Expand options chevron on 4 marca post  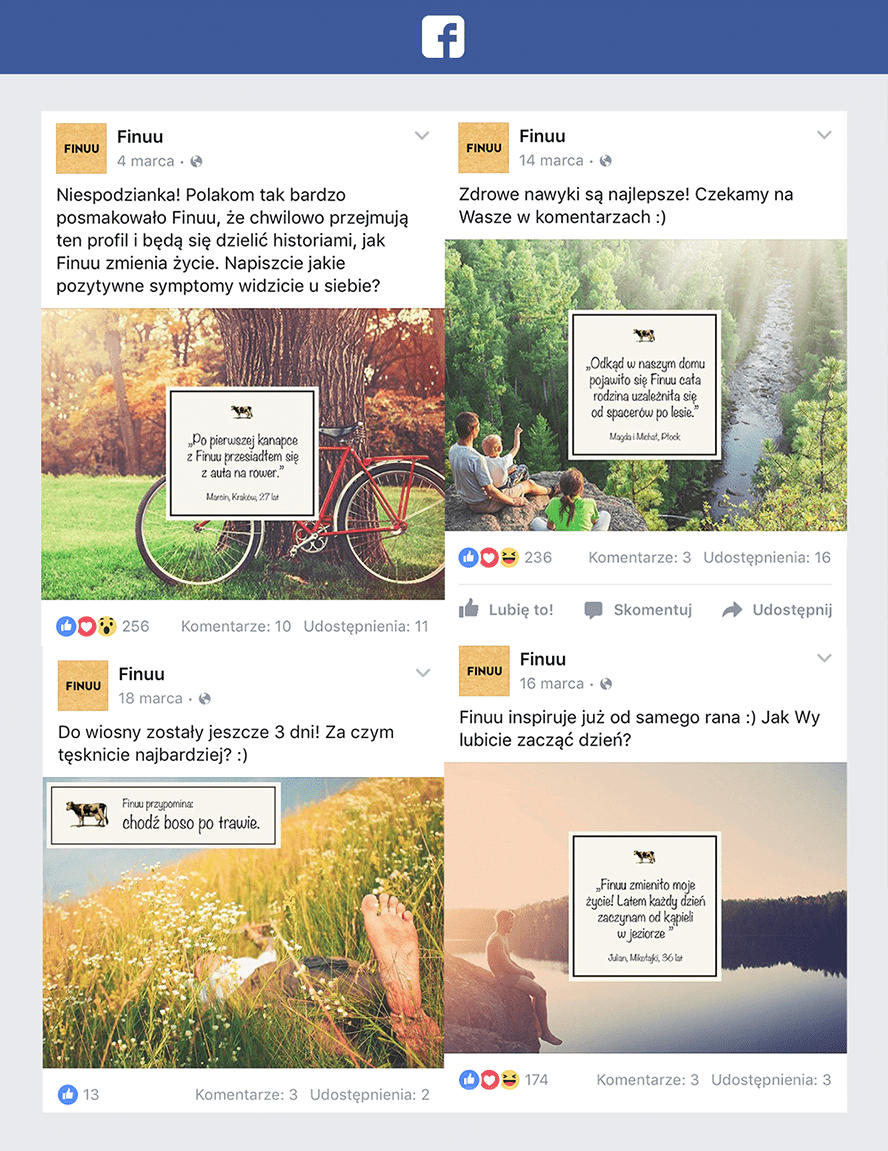[422, 136]
